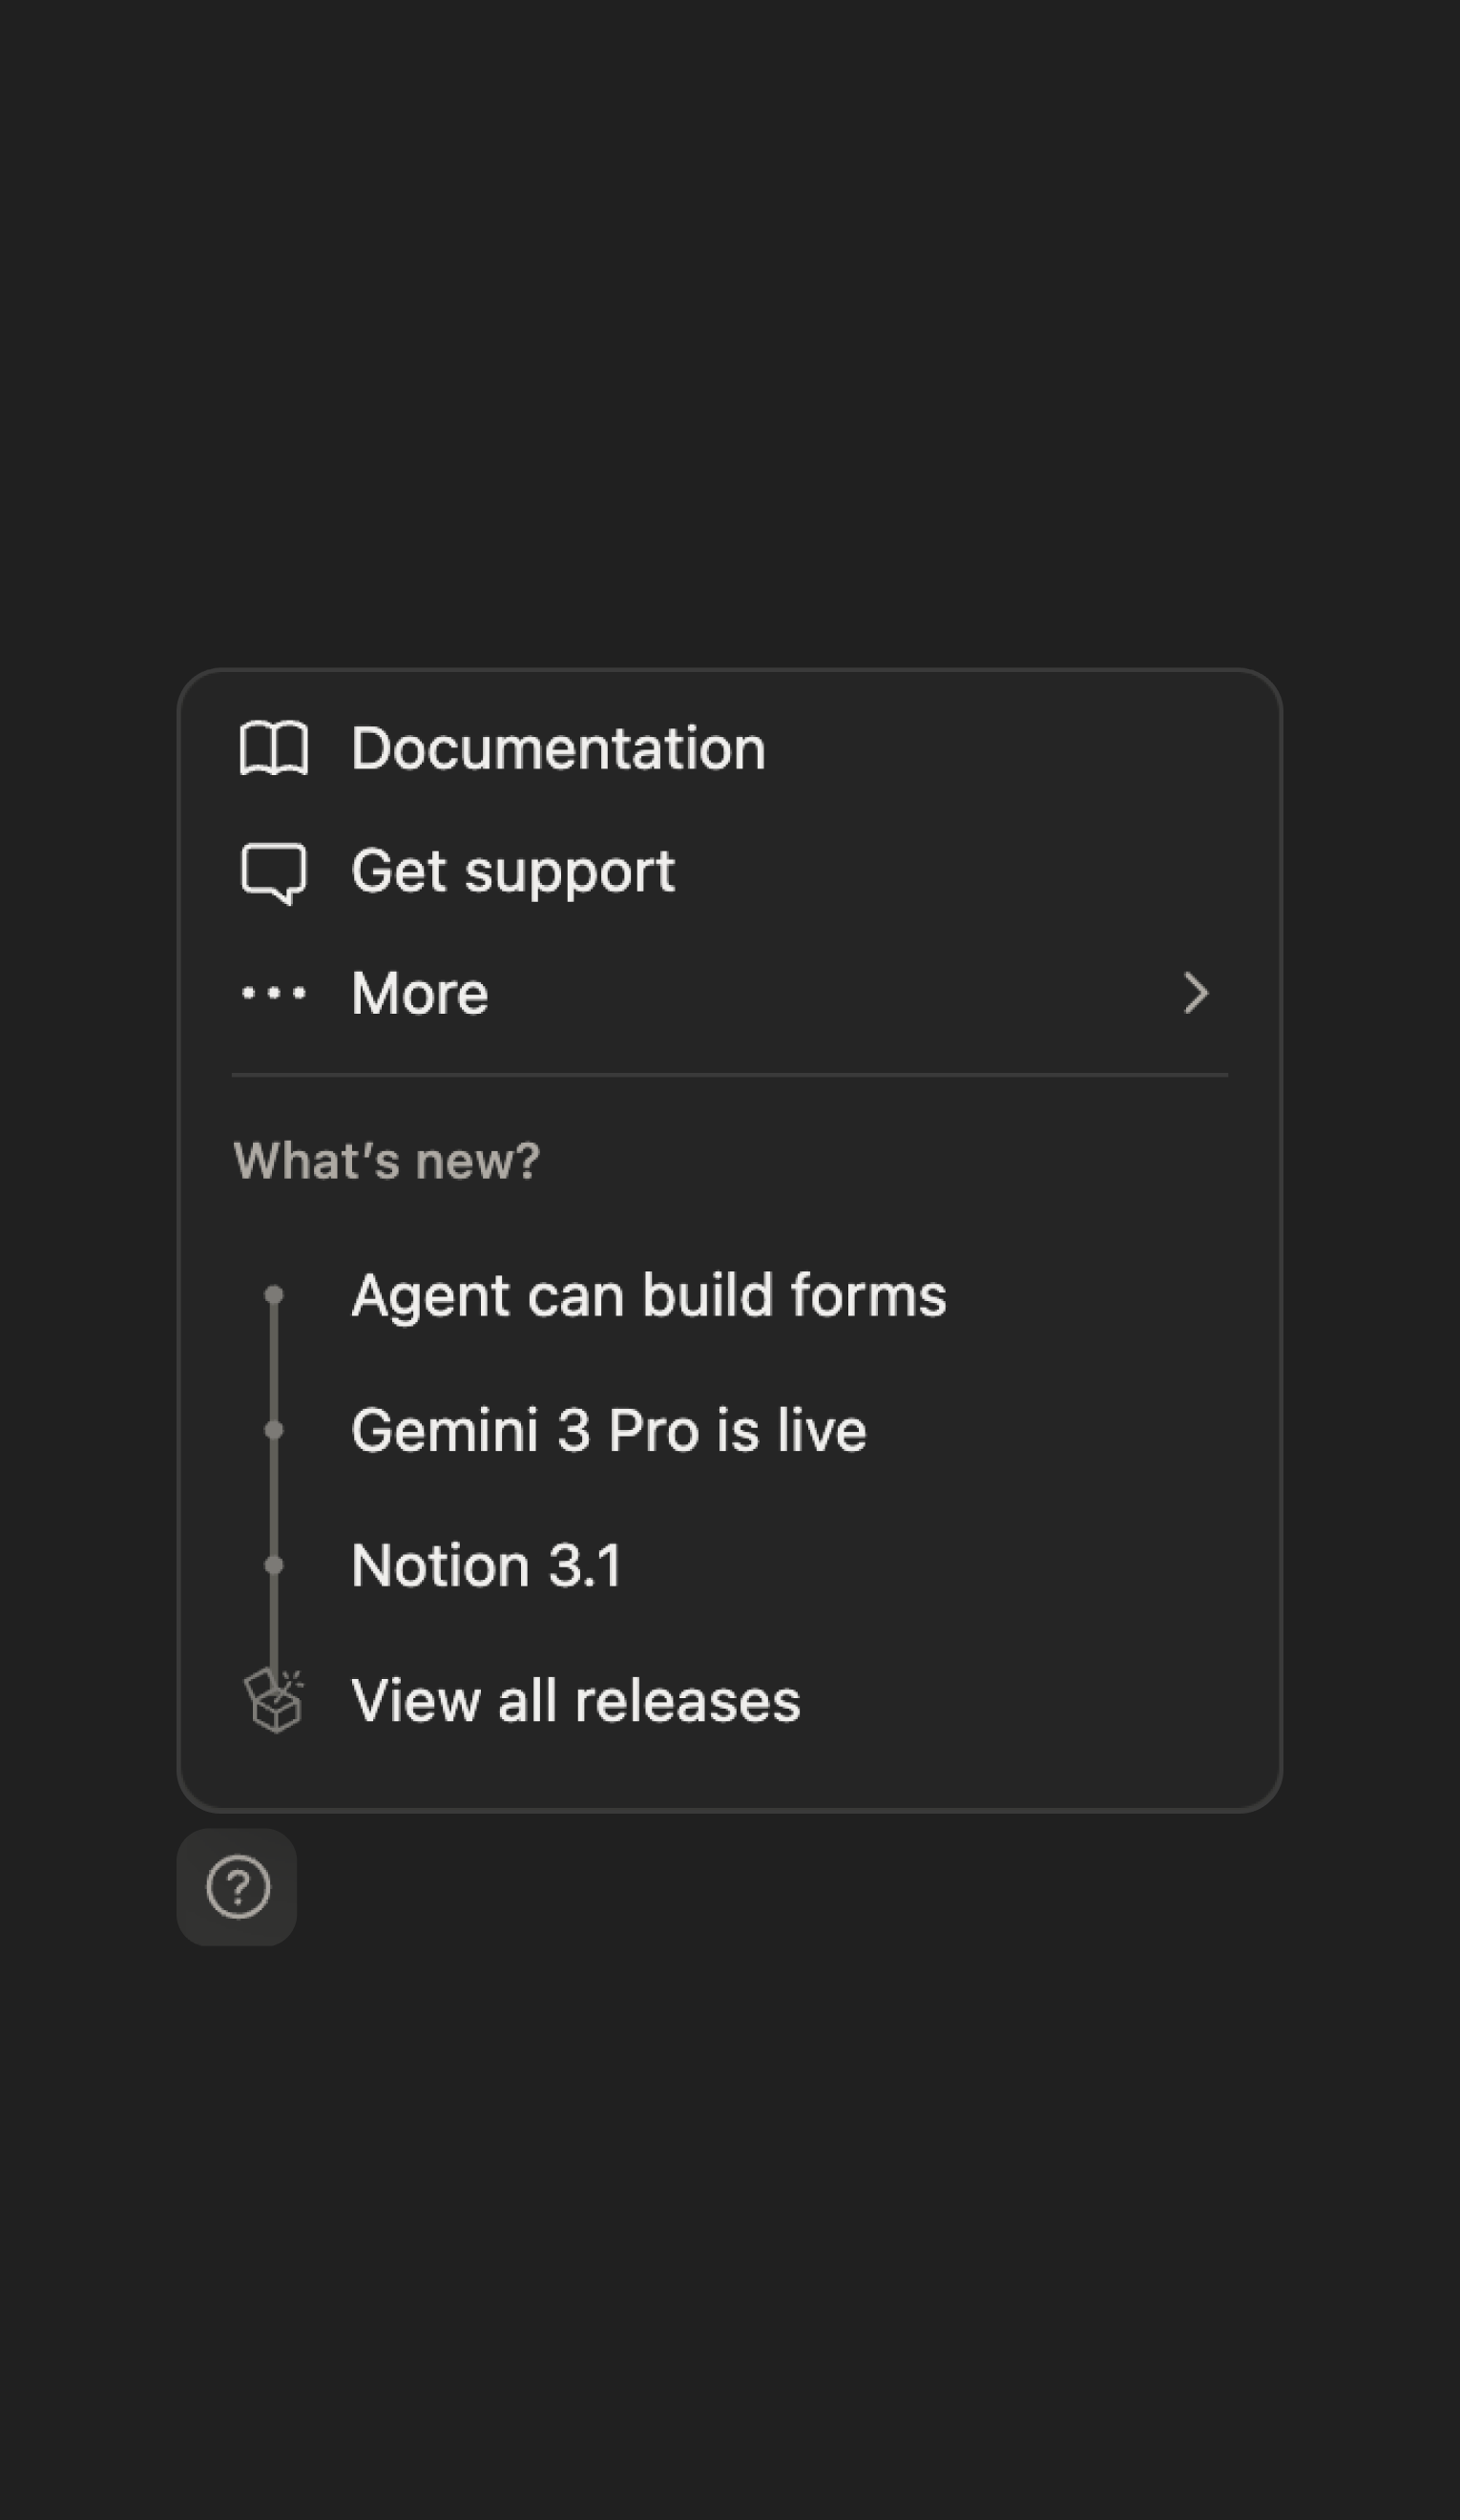The image size is (1460, 2520).
Task: Select the Get support menu entry
Action: (x=513, y=871)
